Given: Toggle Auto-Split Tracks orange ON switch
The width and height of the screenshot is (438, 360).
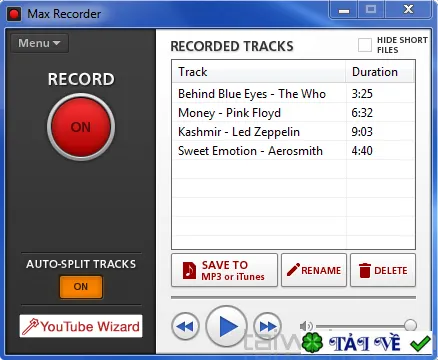Looking at the screenshot, I should [81, 287].
